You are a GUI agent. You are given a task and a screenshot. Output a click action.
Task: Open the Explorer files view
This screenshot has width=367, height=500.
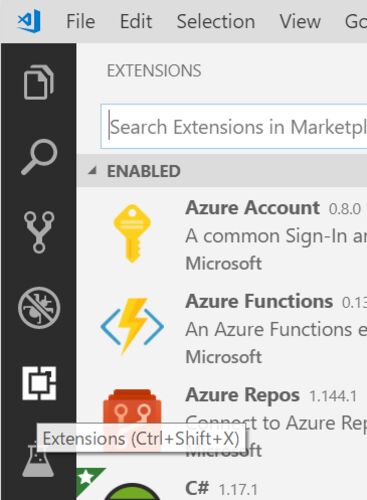(39, 82)
